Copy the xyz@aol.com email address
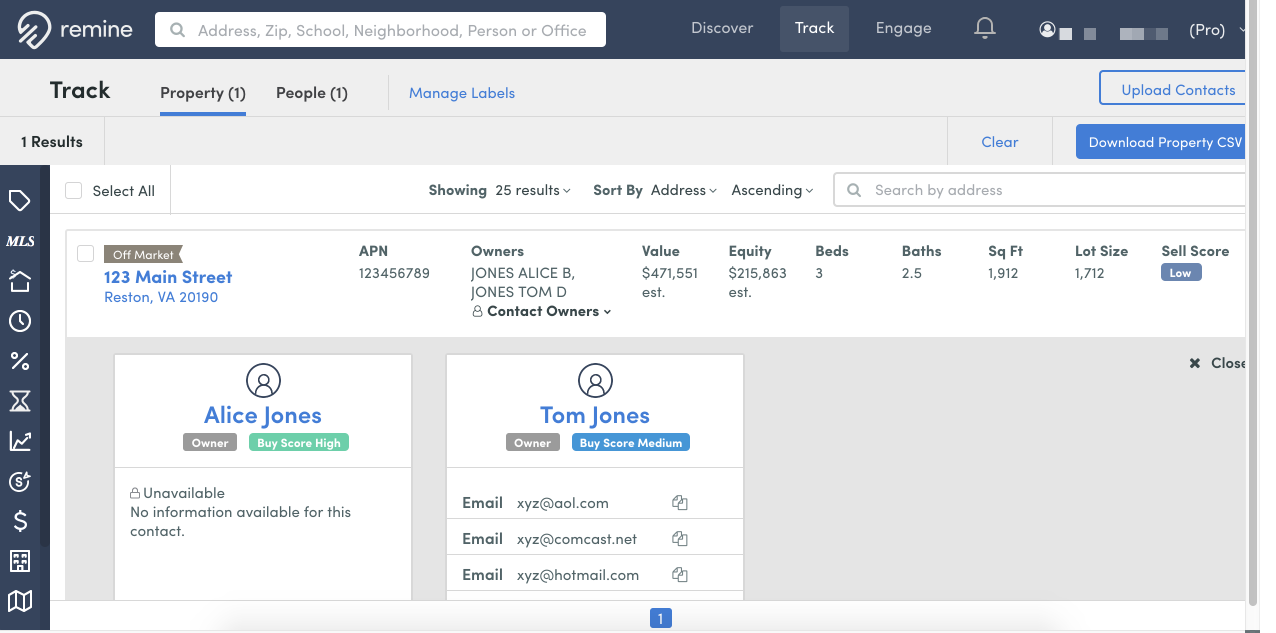Screen dimensions: 1276x633 [x=680, y=503]
